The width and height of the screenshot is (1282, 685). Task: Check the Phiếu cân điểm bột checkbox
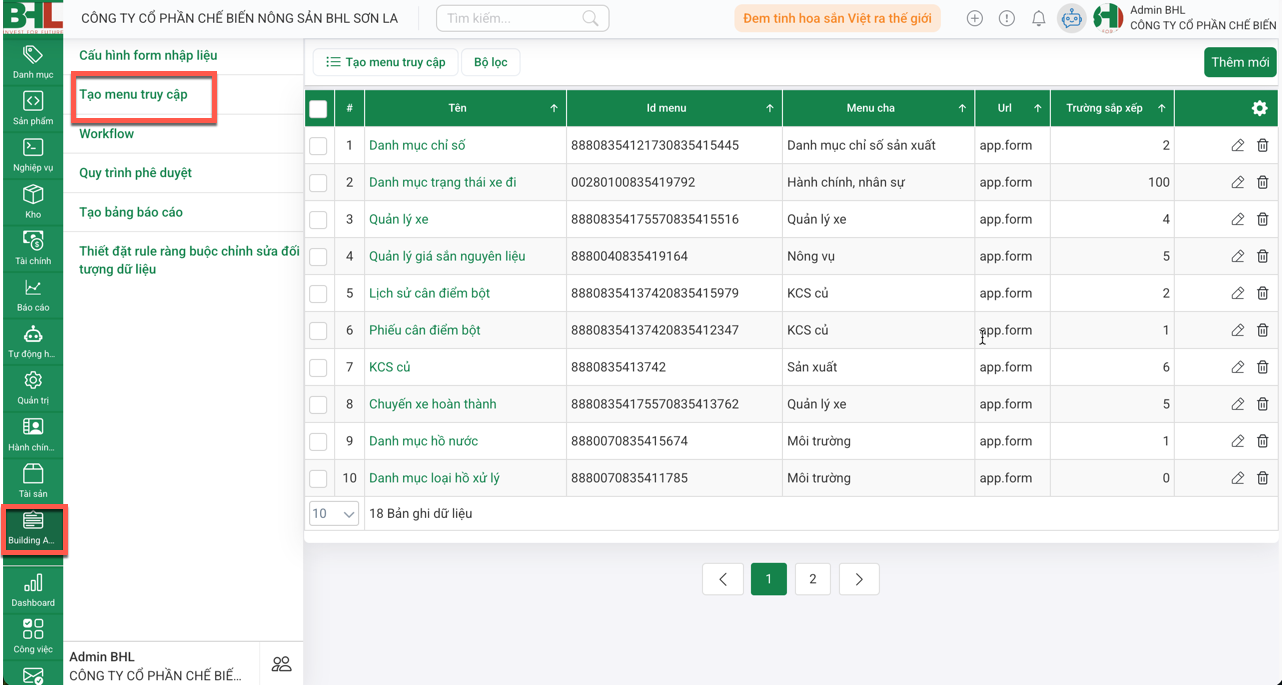[318, 331]
